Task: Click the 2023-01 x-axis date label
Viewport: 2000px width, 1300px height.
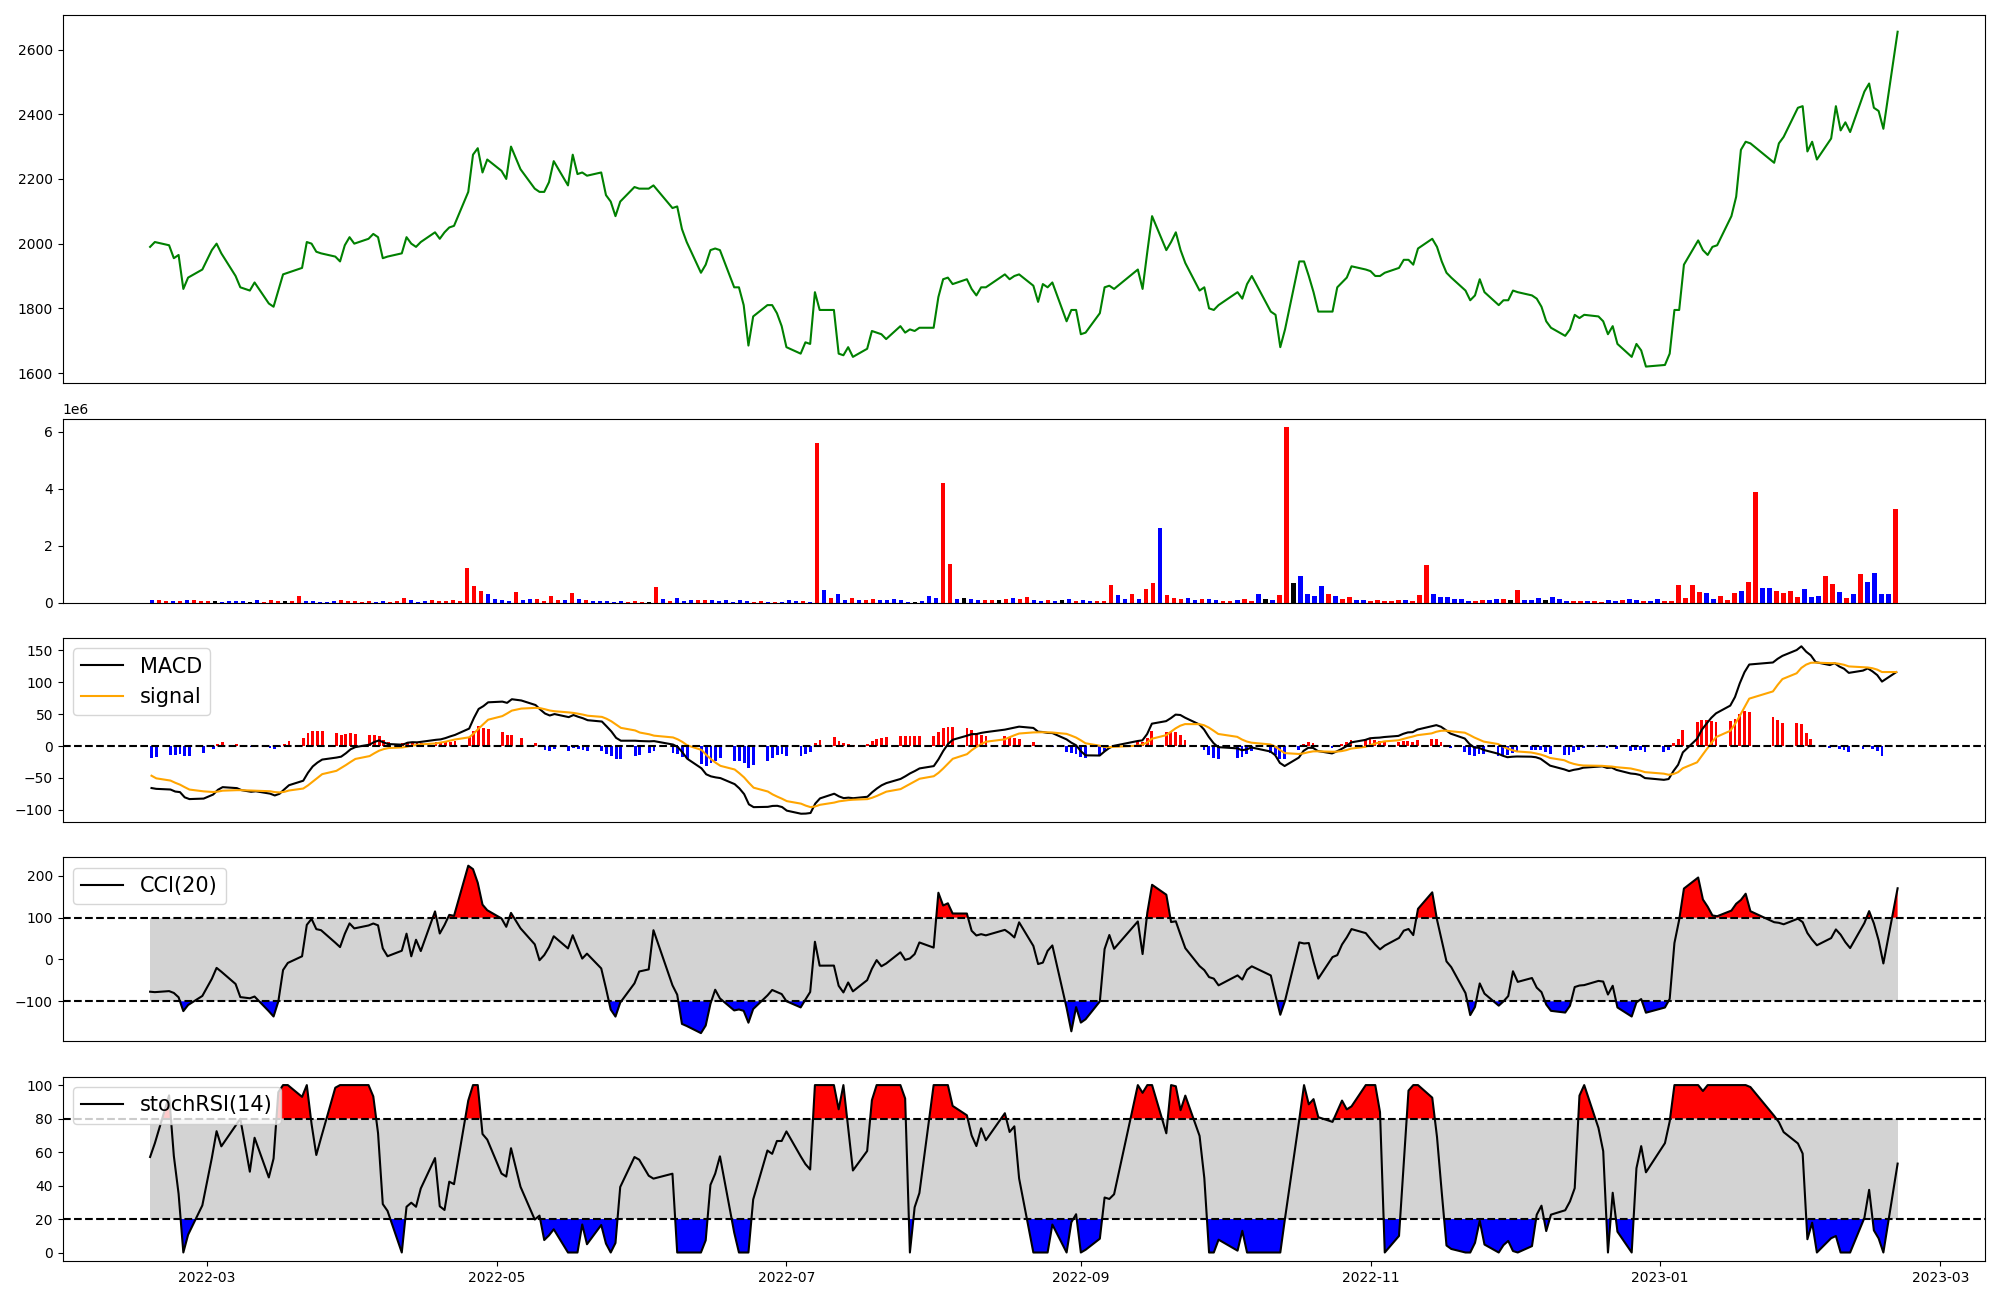Action: pyautogui.click(x=1660, y=1277)
